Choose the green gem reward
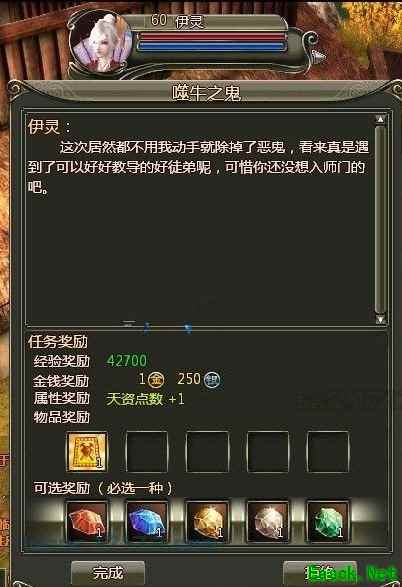Viewport: 402px width, 587px height. coord(328,522)
